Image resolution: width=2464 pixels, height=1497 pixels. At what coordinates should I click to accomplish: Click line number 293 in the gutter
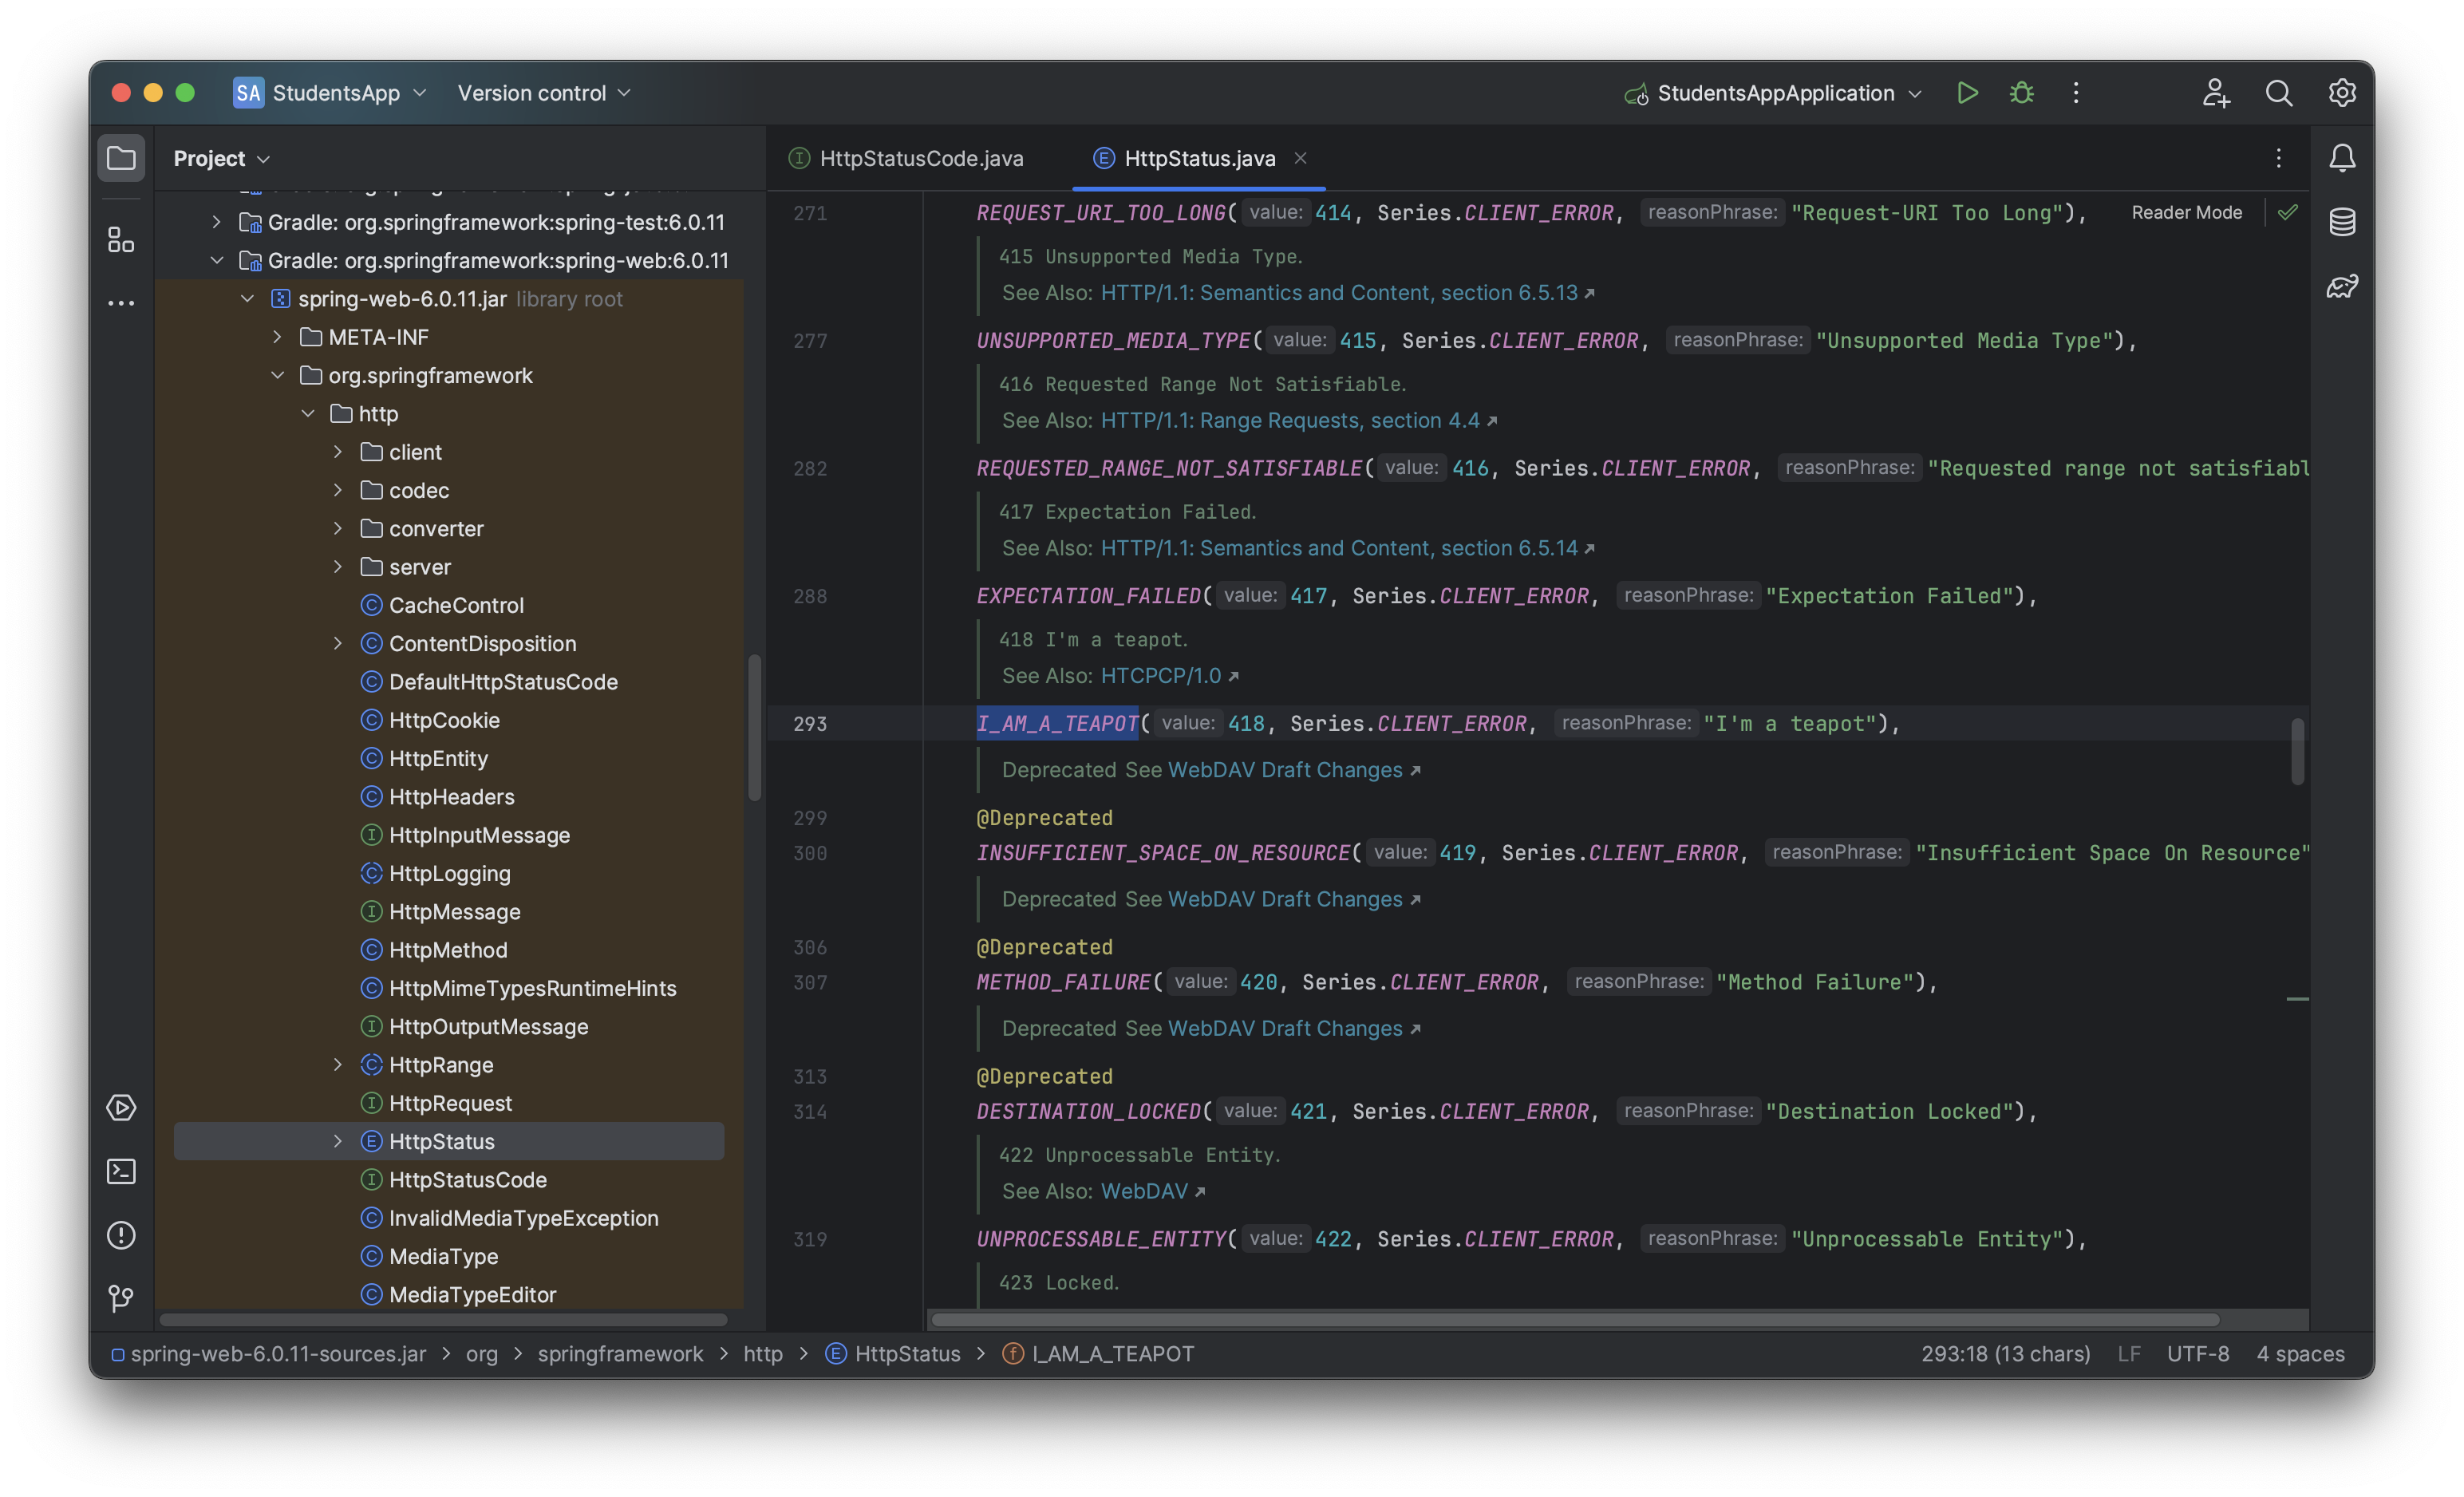pos(810,723)
